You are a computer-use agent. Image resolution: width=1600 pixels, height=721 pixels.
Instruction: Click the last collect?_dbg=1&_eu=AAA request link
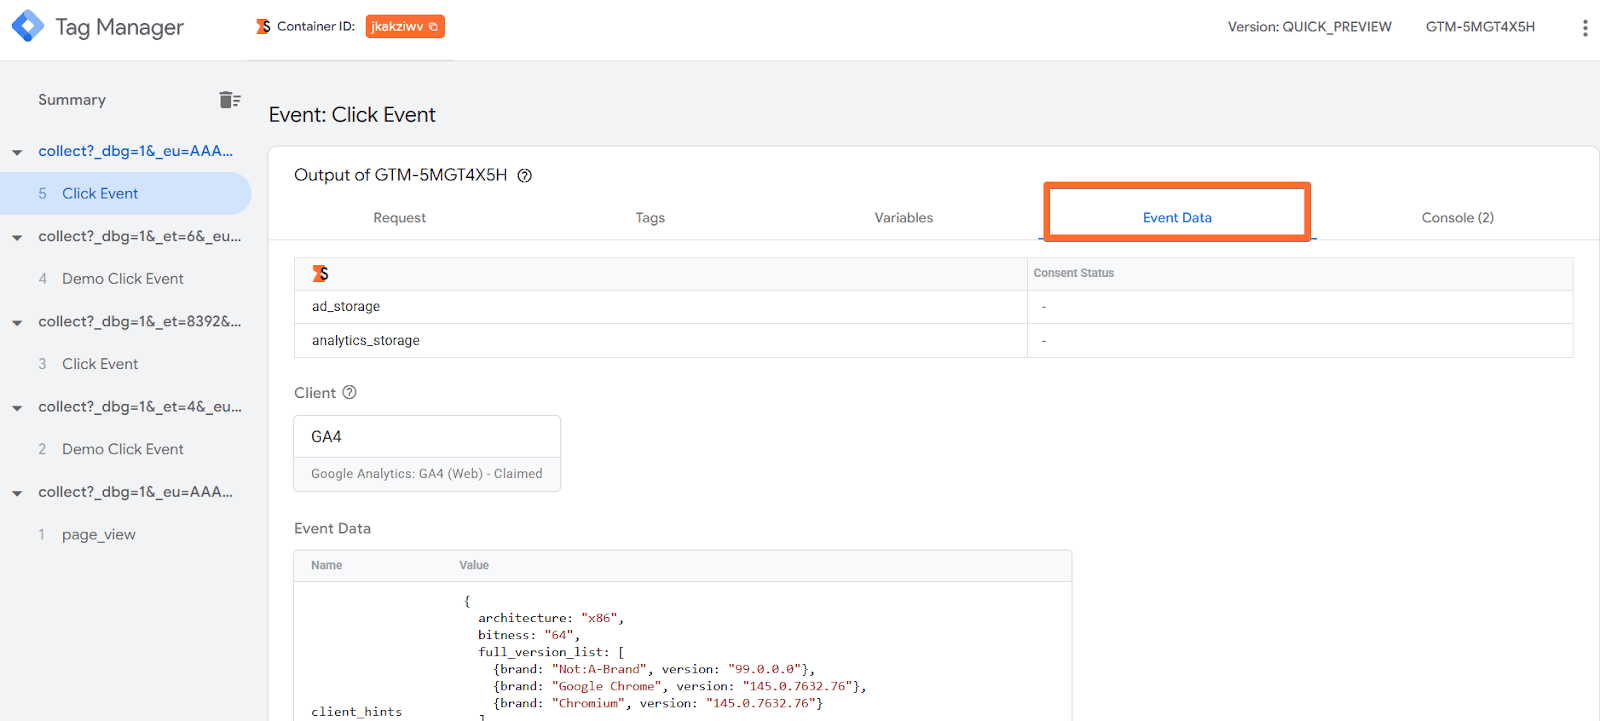point(135,492)
